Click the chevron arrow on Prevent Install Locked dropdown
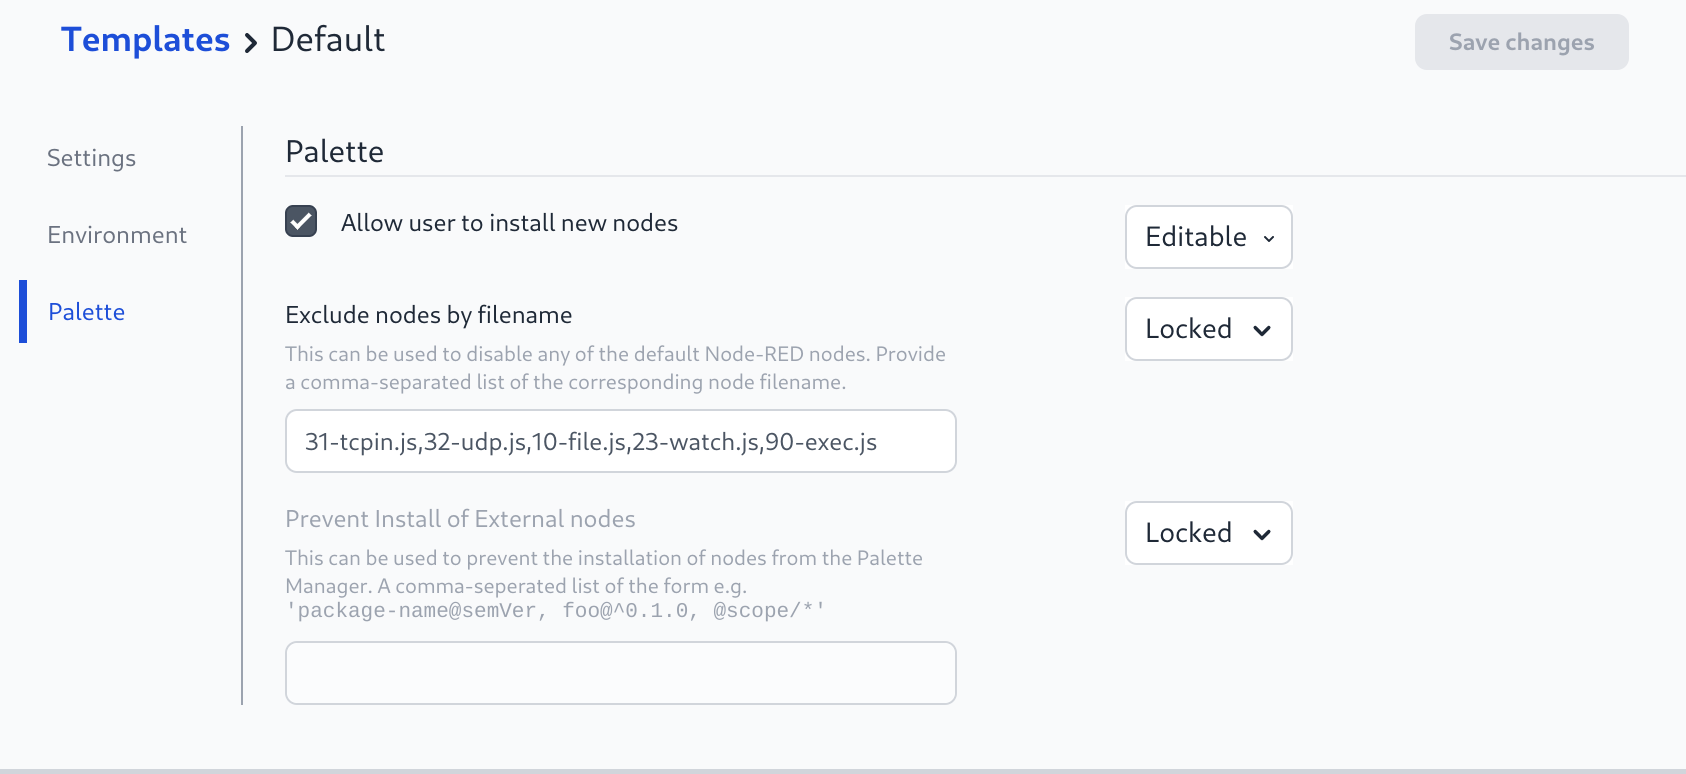This screenshot has height=774, width=1686. tap(1262, 534)
